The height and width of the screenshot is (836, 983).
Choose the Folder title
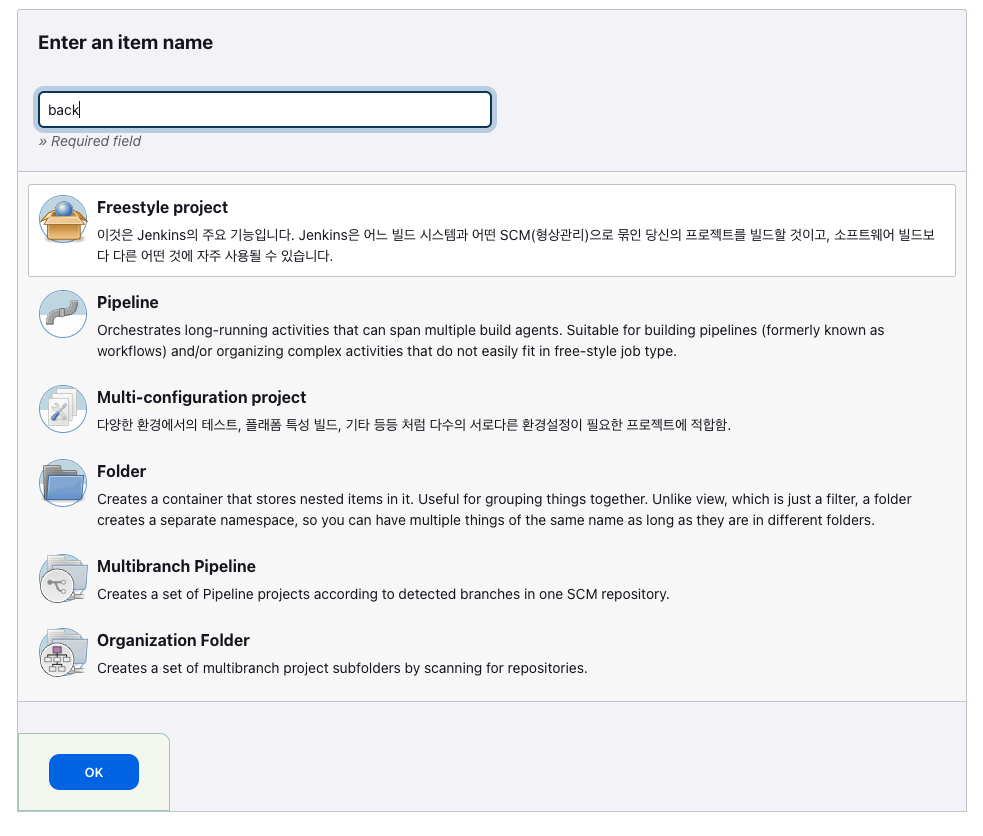point(121,471)
